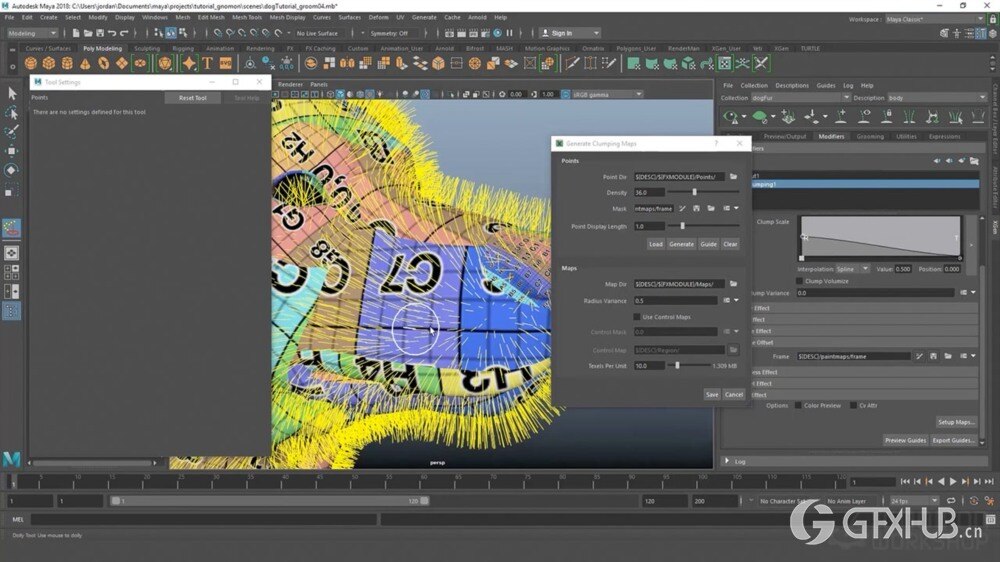The image size is (1000, 562).
Task: Pick the Select tool arrow in toolbox
Action: pyautogui.click(x=11, y=94)
